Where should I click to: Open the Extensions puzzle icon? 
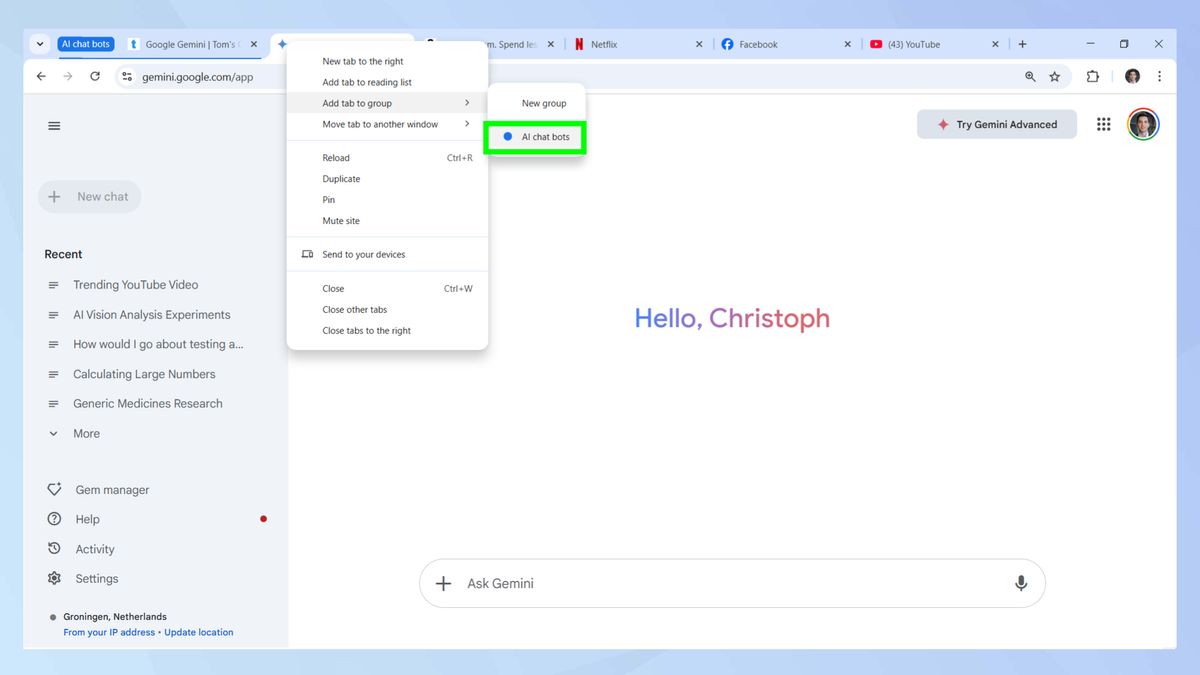1092,76
